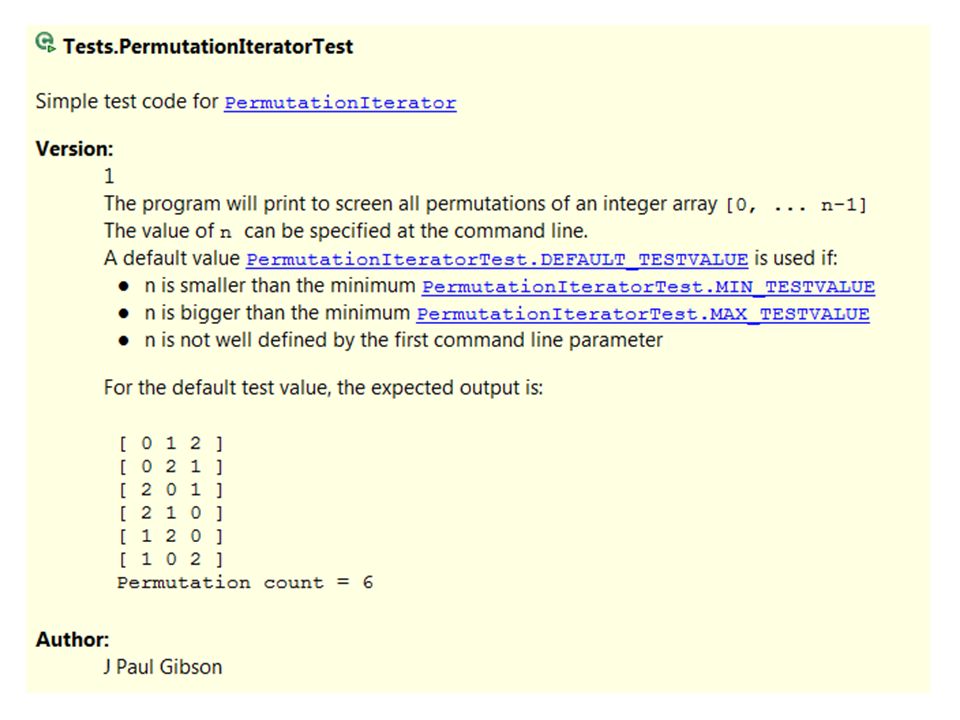Select the Tests.PermutationIteratorTest heading text
The height and width of the screenshot is (720, 960).
click(208, 47)
